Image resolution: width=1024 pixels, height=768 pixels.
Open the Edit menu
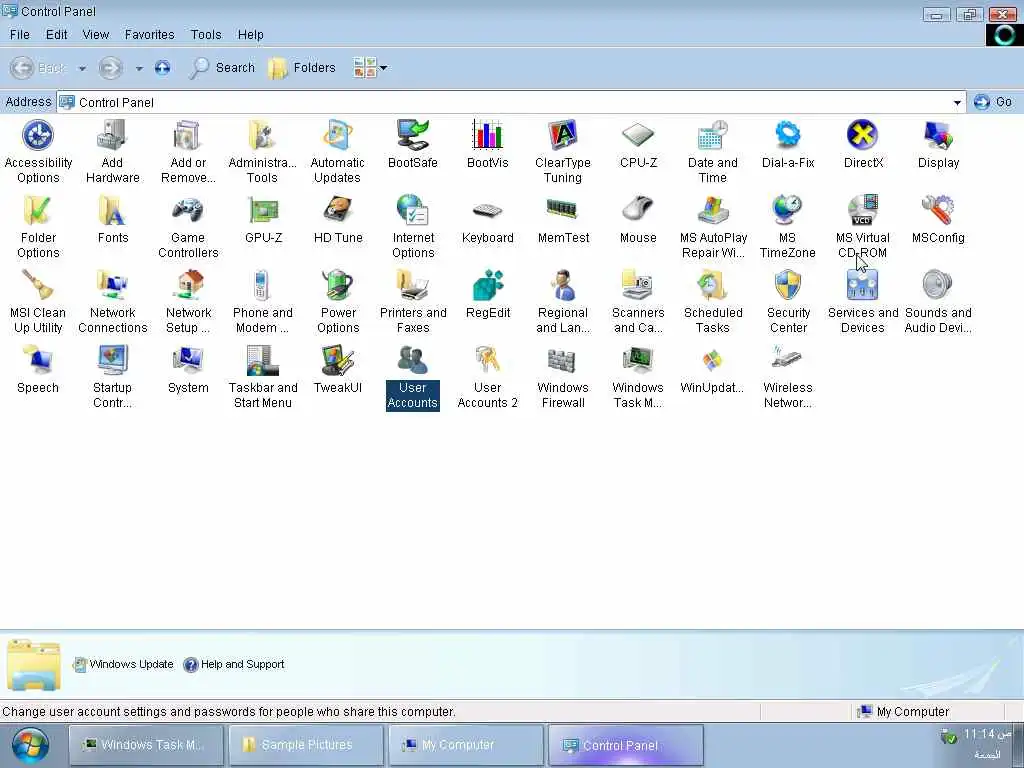point(56,35)
